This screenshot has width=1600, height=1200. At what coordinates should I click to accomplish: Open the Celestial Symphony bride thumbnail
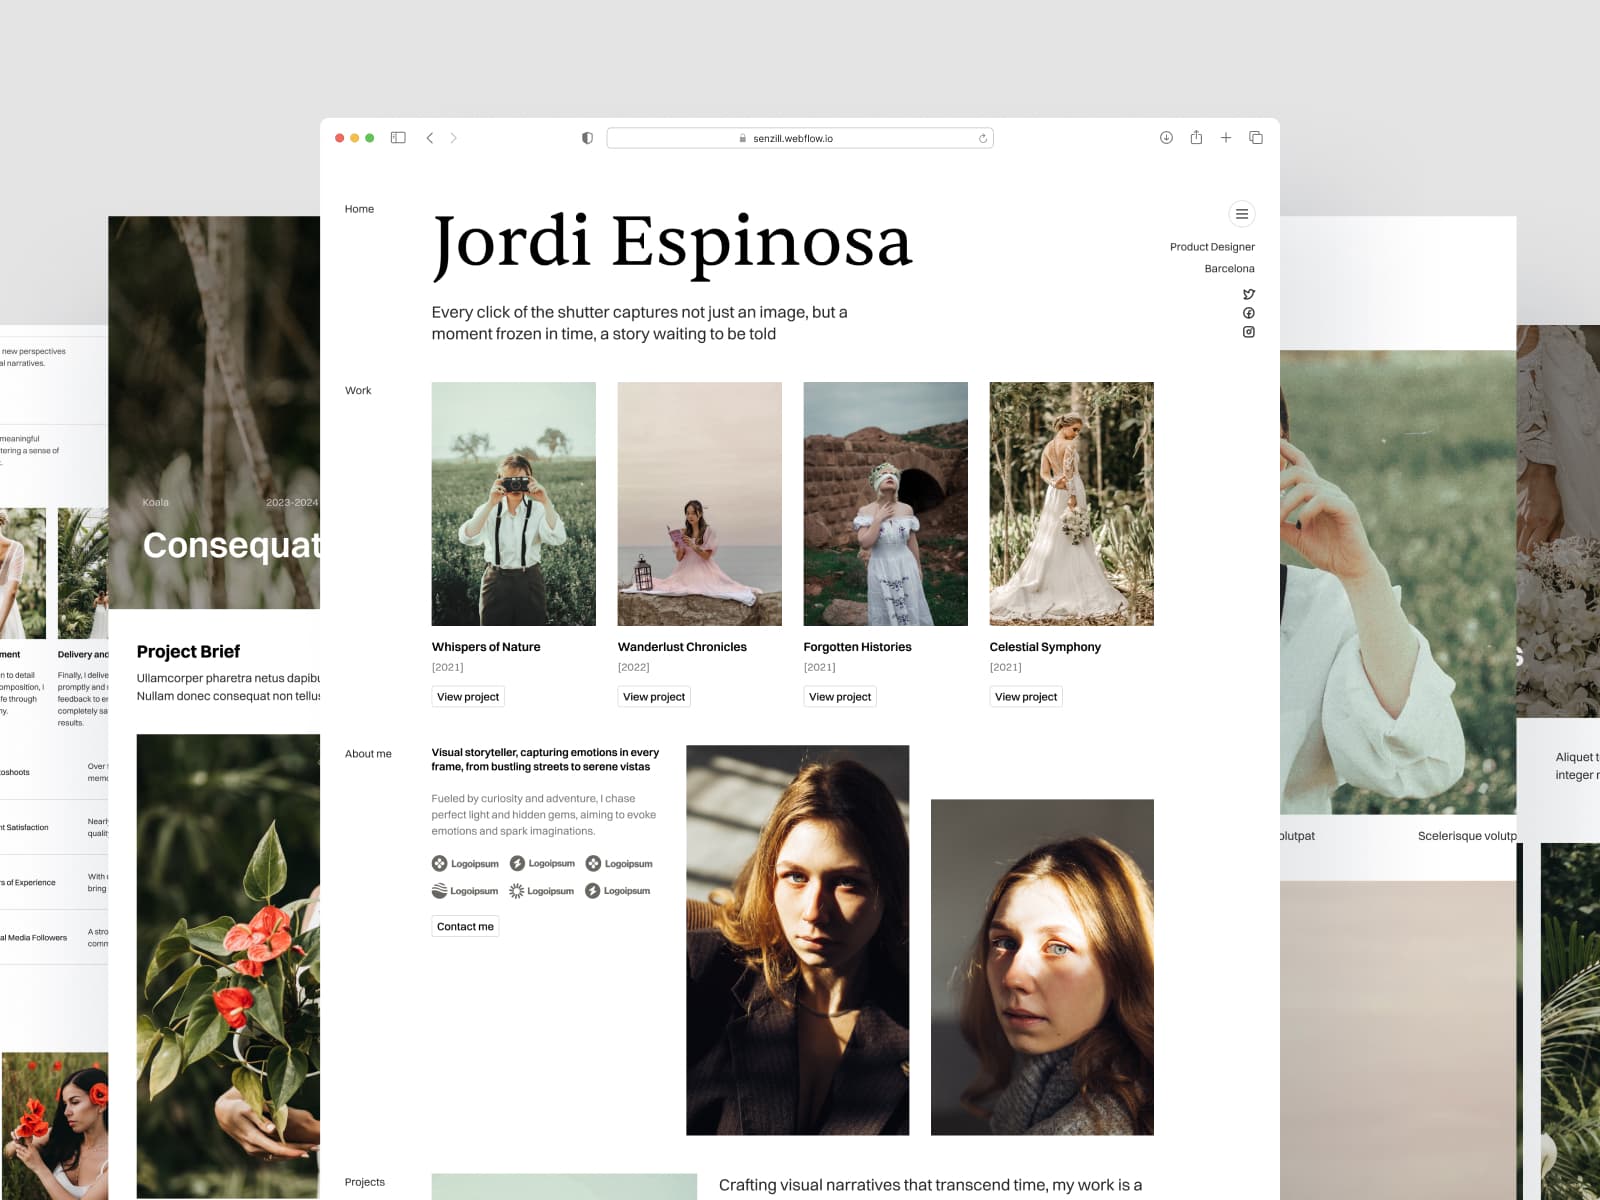click(1072, 504)
